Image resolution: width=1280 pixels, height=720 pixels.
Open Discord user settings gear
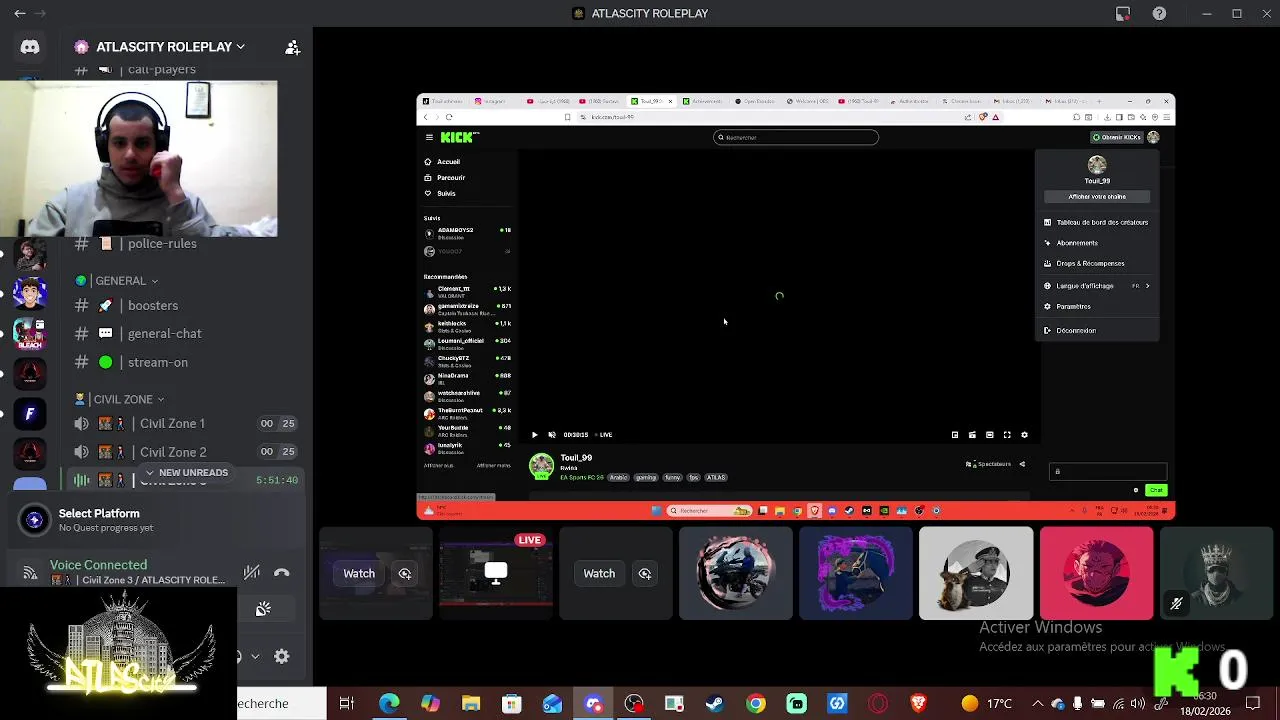[x=282, y=657]
